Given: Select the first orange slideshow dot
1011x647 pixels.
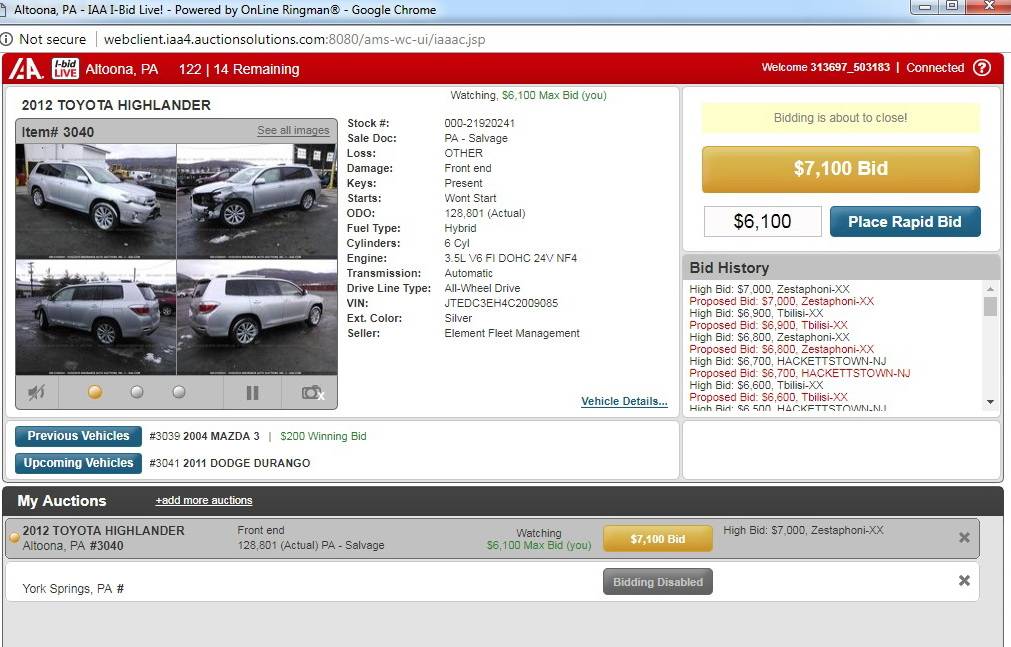Looking at the screenshot, I should [95, 392].
